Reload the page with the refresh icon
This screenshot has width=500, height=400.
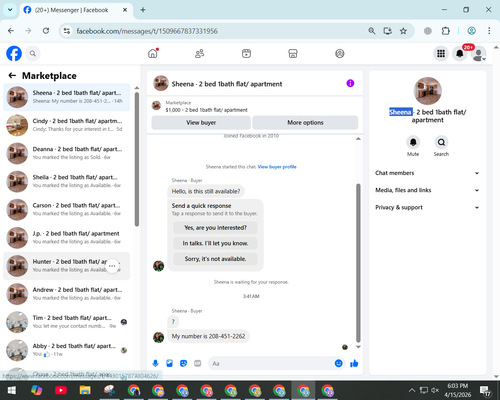[x=46, y=31]
